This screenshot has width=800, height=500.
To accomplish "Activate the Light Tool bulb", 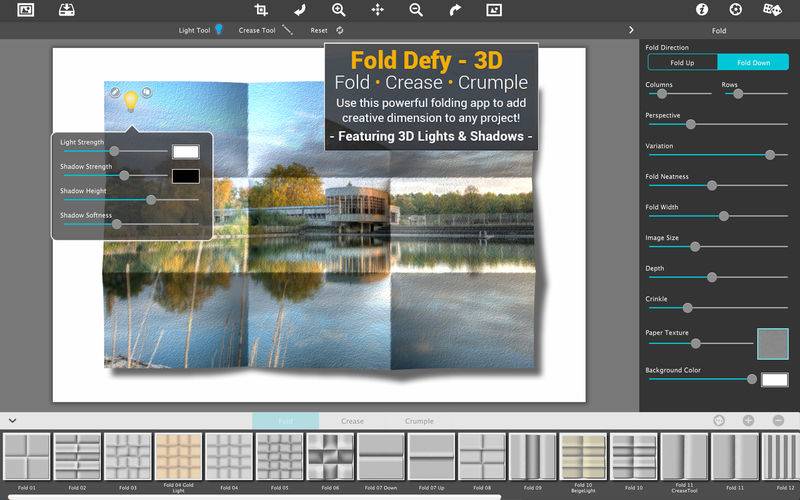I will [219, 30].
